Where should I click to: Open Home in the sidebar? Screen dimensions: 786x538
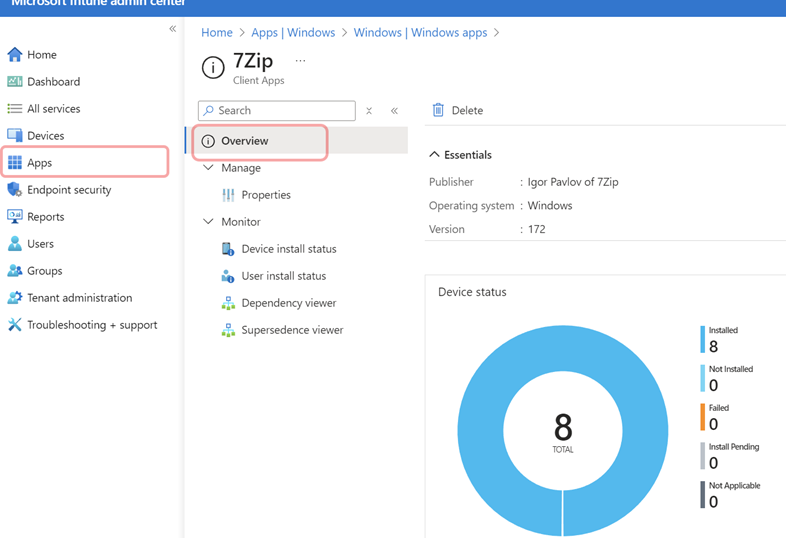point(42,55)
